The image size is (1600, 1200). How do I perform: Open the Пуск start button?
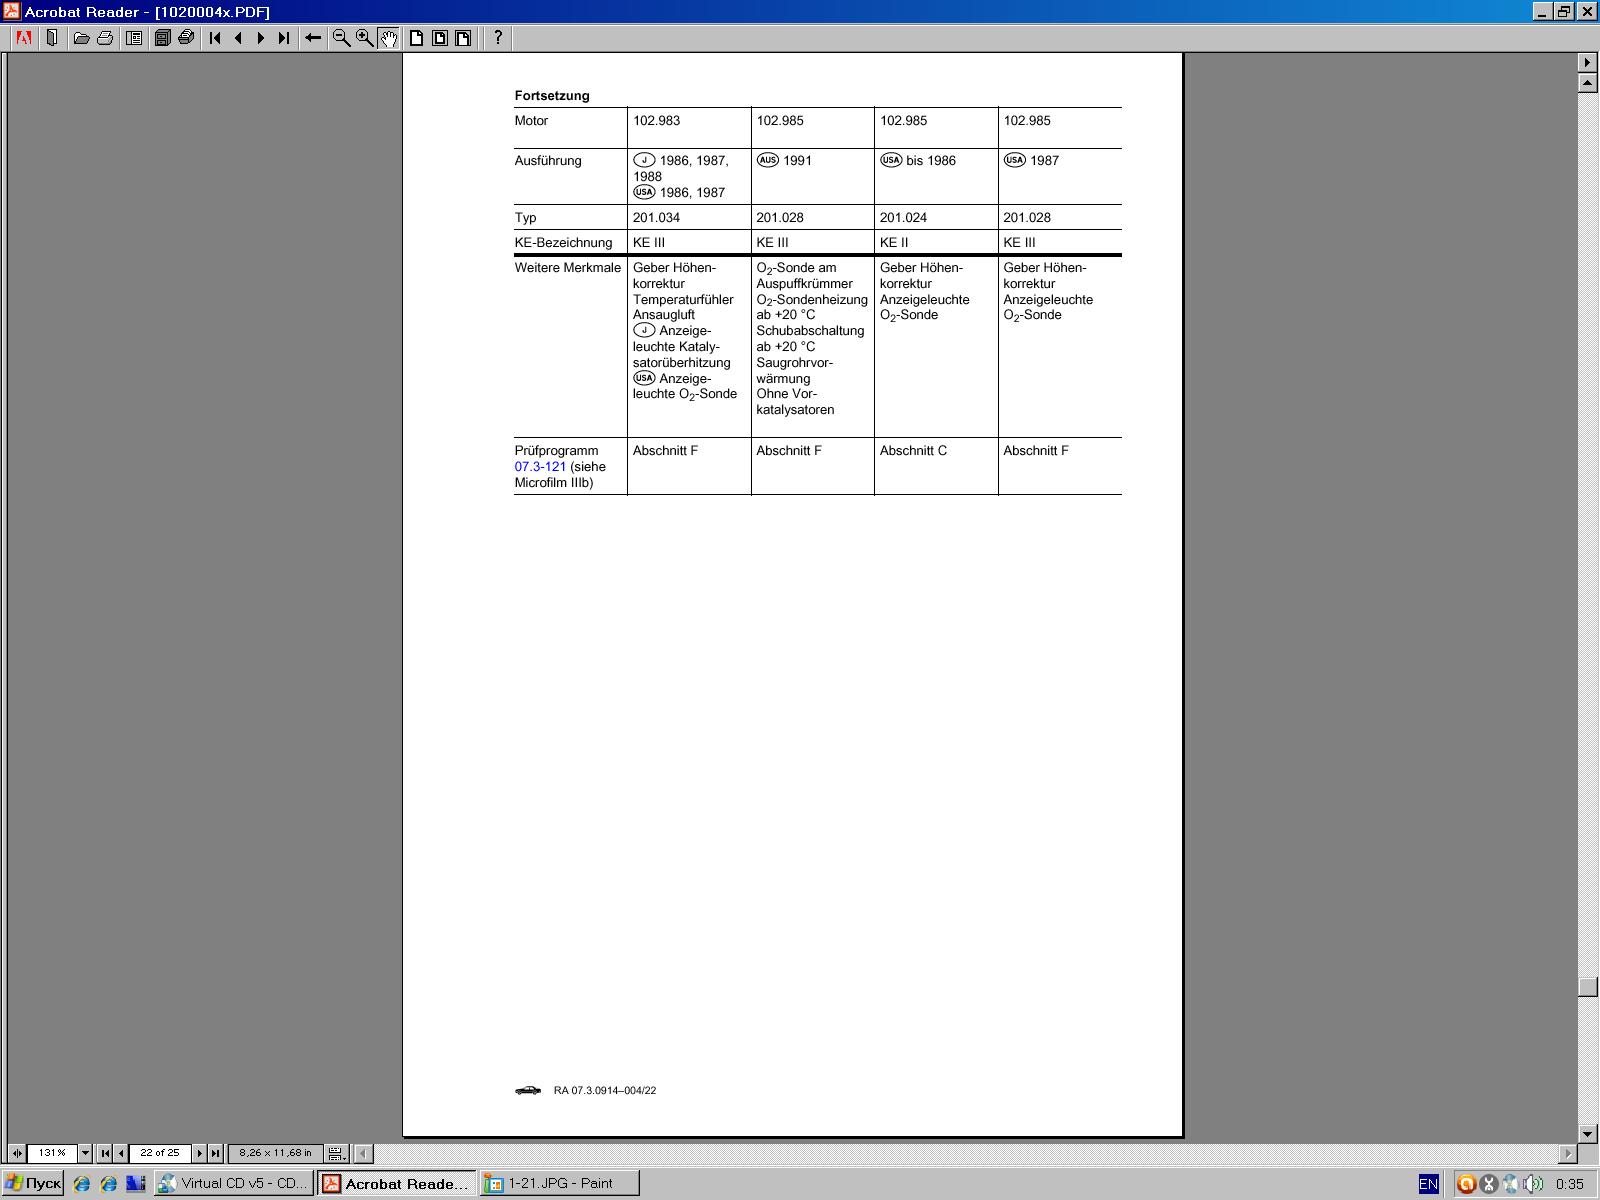click(x=33, y=1184)
